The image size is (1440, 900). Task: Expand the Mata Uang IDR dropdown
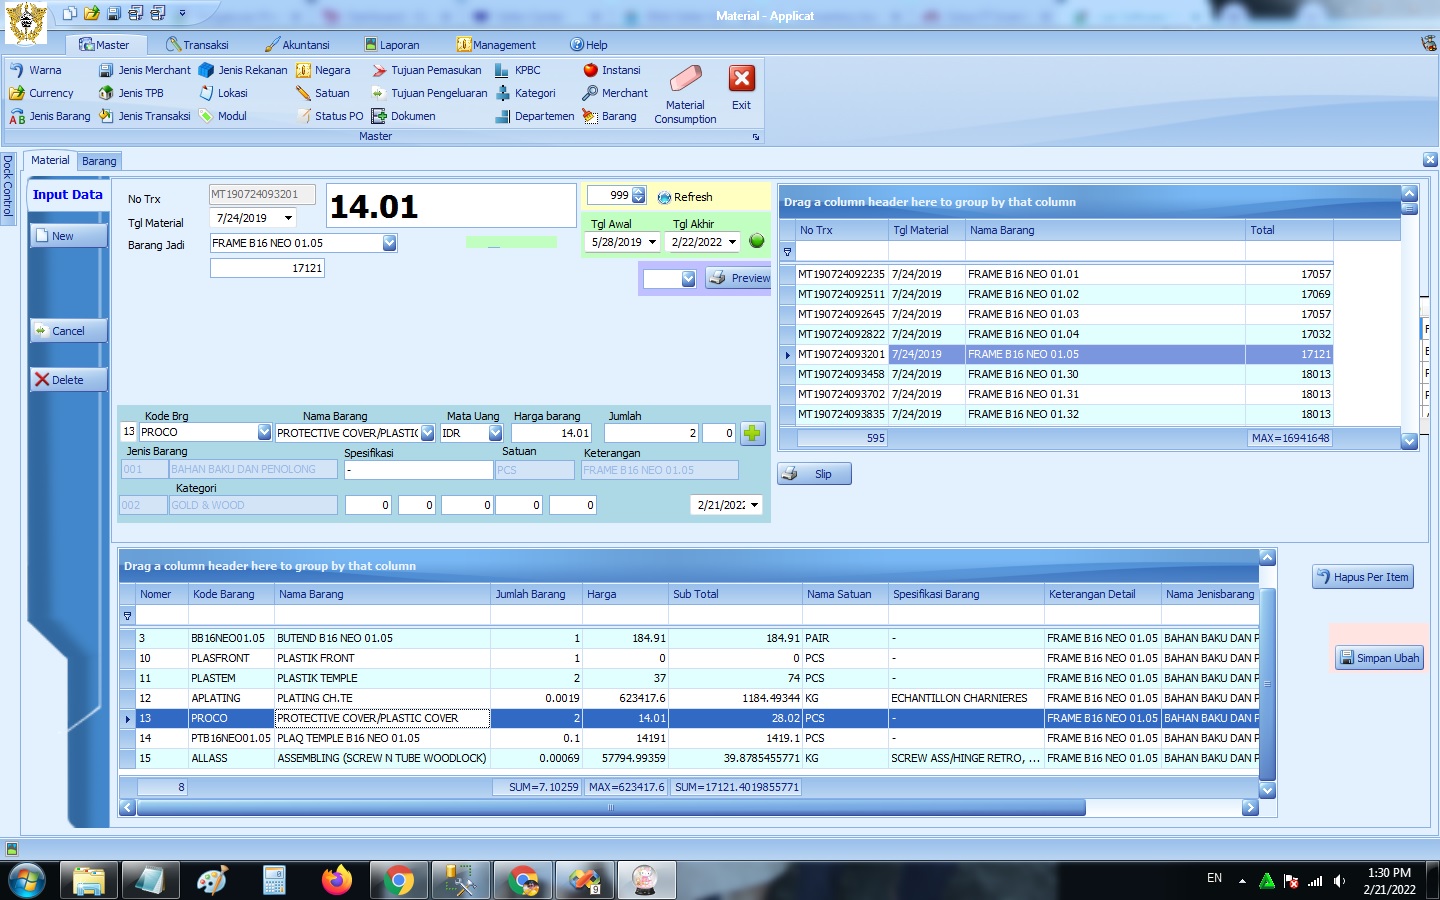pyautogui.click(x=495, y=433)
